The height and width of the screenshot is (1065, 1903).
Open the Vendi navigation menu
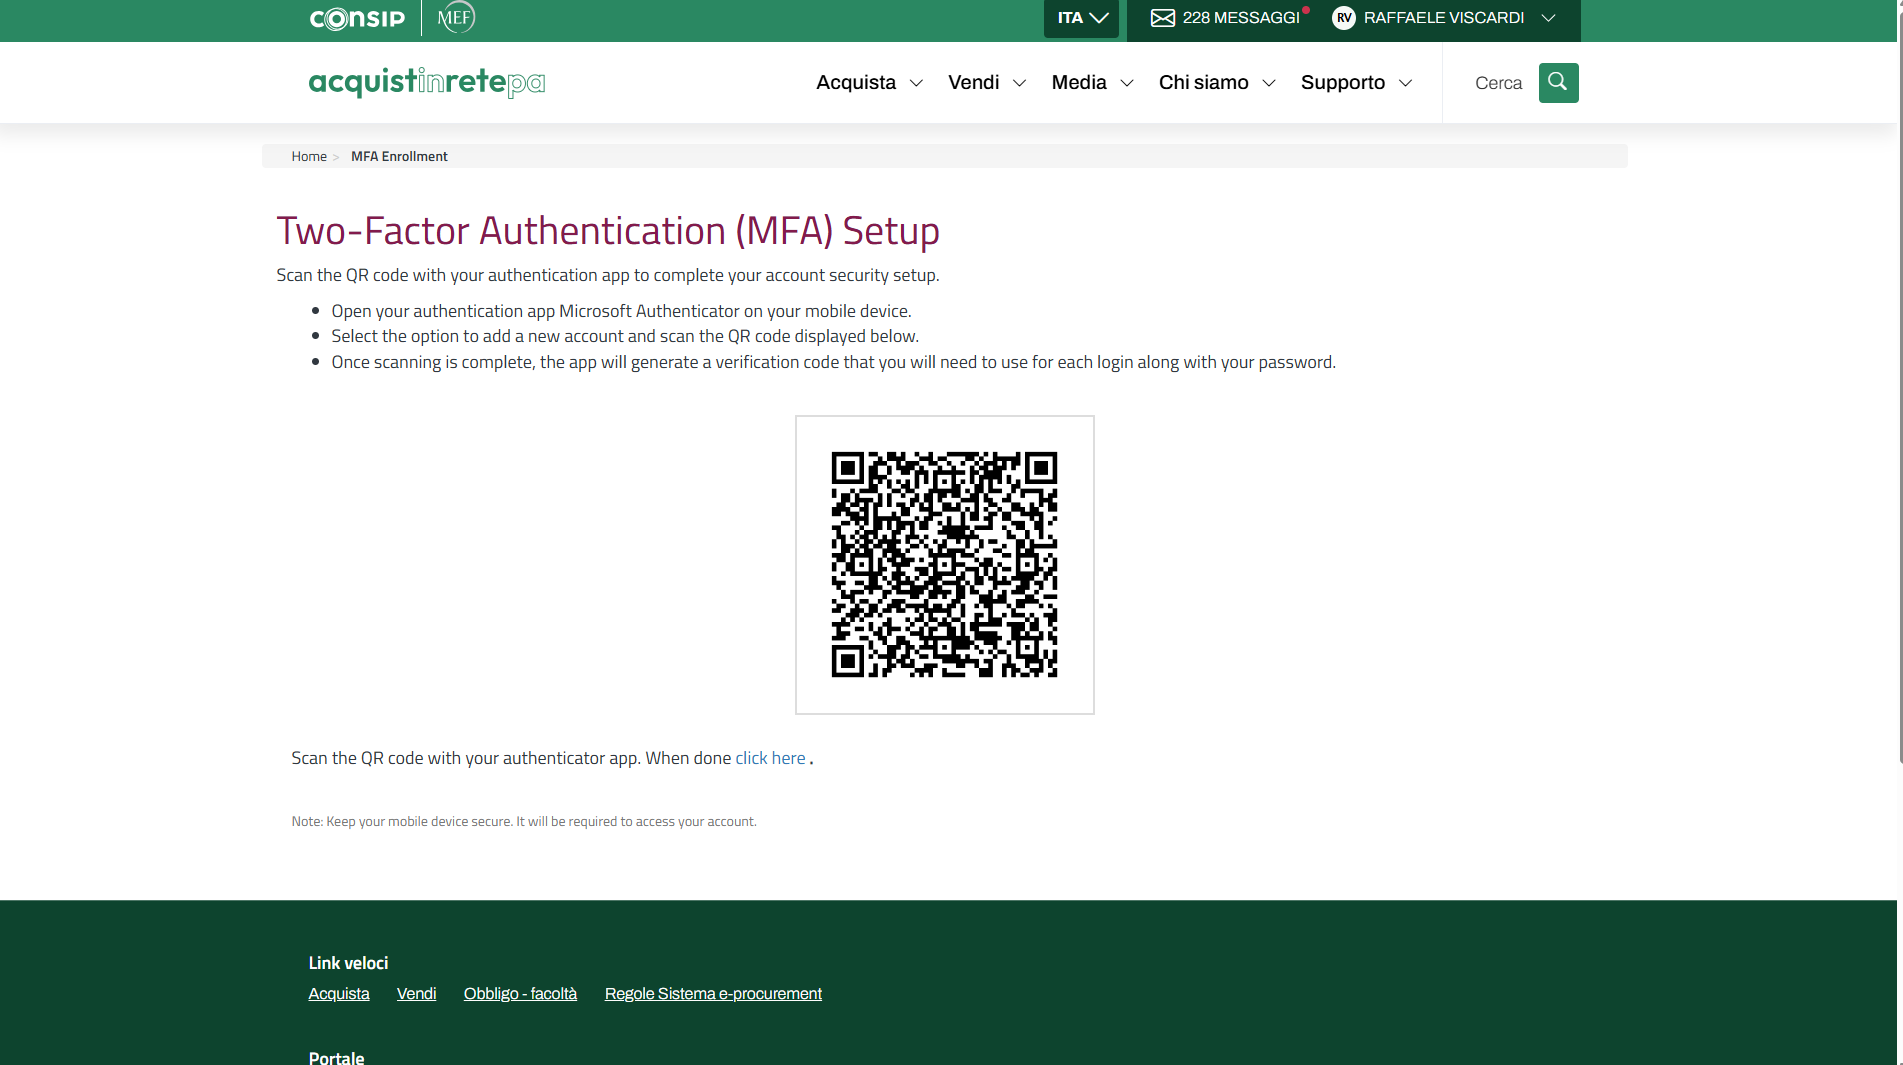[x=986, y=83]
